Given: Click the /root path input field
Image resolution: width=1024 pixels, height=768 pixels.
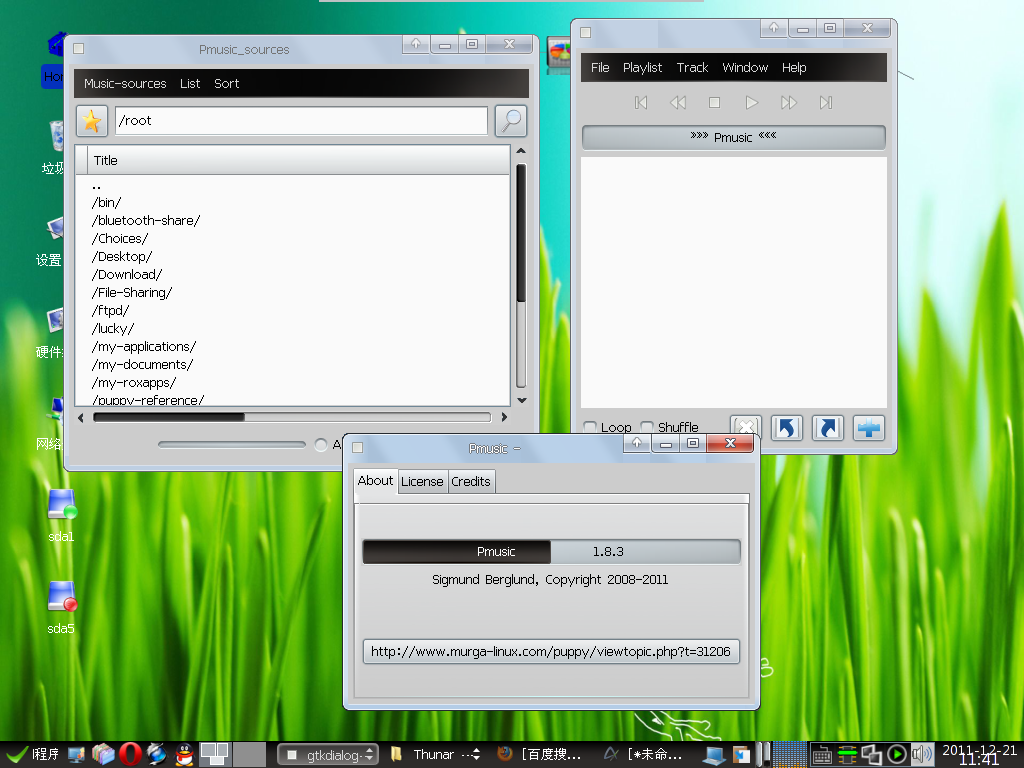Looking at the screenshot, I should [301, 121].
